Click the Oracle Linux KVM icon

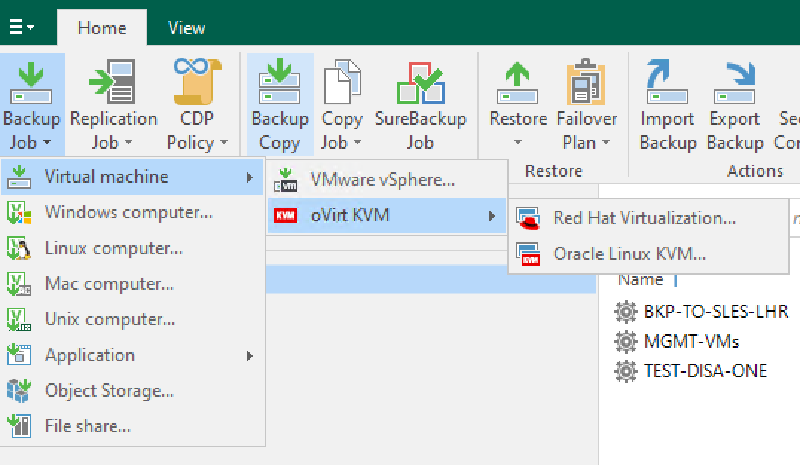click(x=528, y=254)
